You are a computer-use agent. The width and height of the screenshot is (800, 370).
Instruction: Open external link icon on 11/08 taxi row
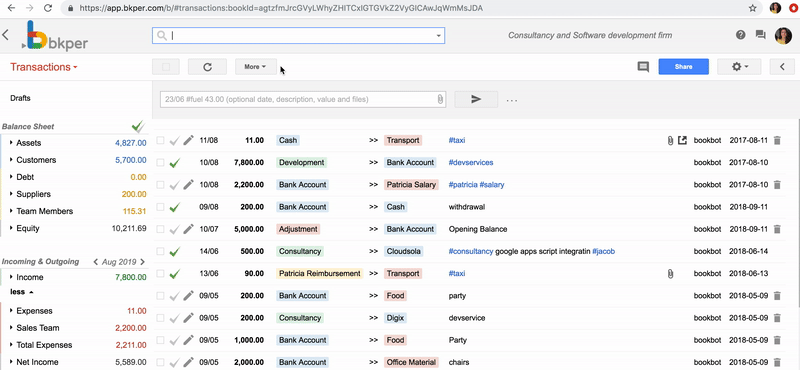pos(682,140)
